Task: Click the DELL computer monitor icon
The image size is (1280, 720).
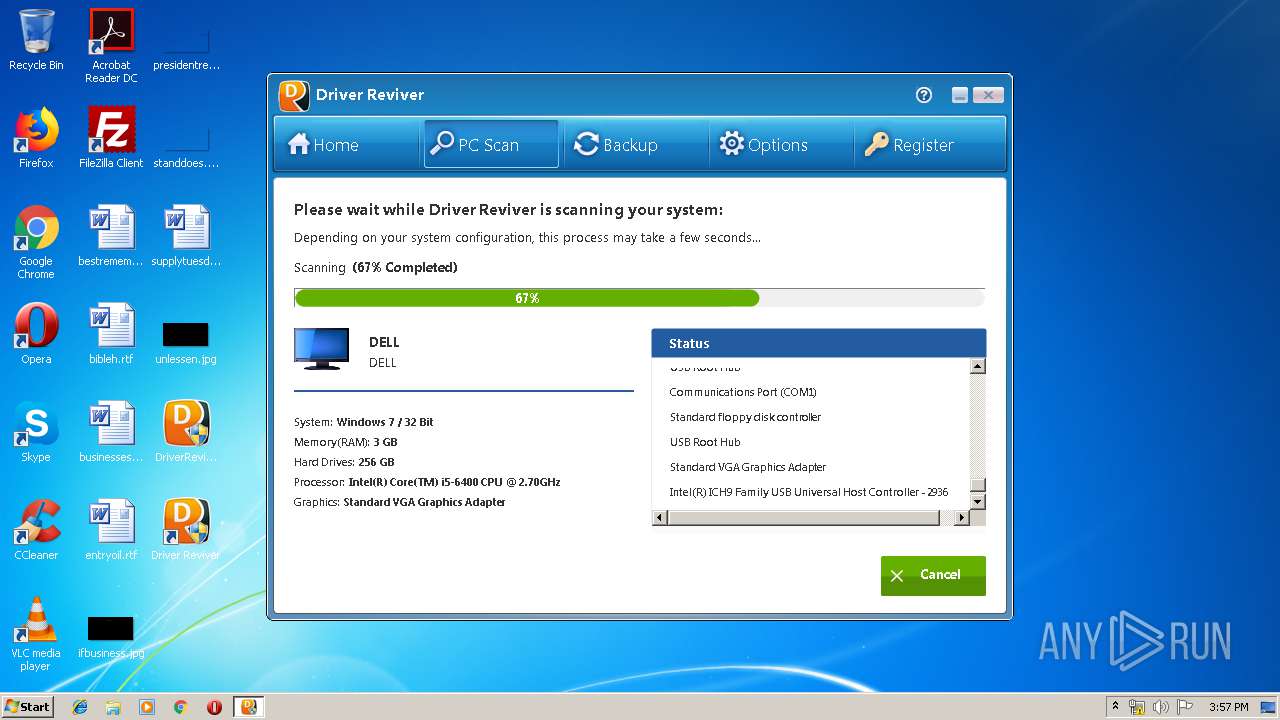Action: 322,349
